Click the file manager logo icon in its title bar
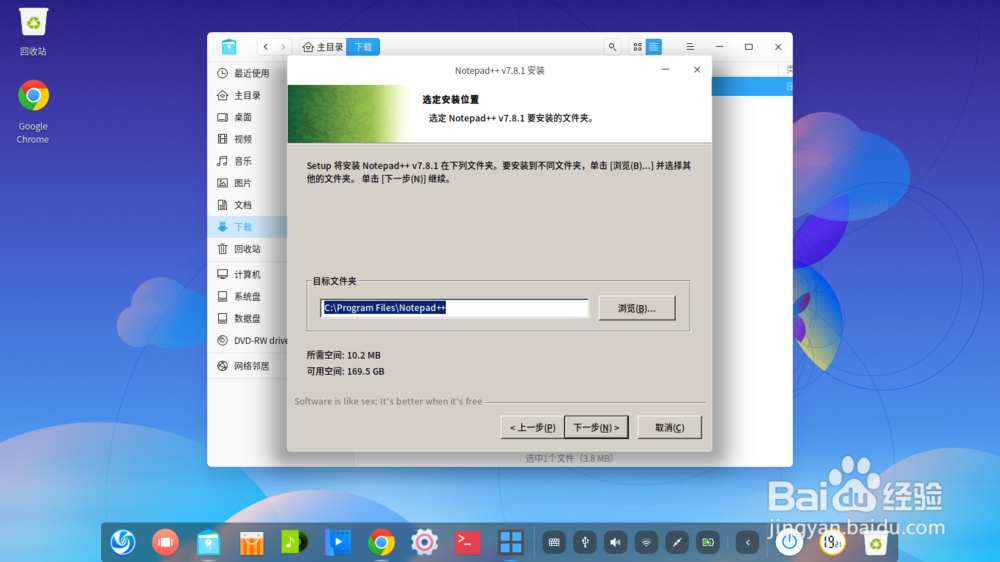 pyautogui.click(x=229, y=47)
